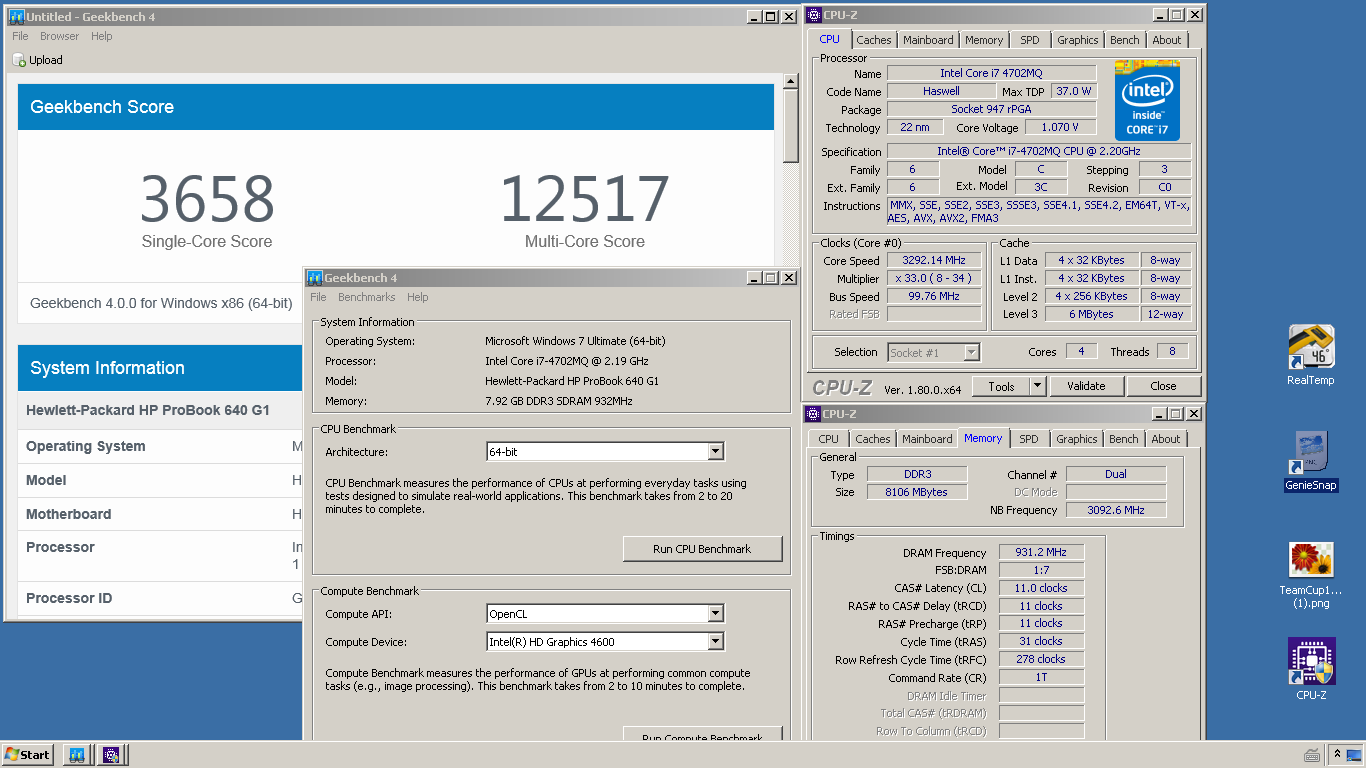Open Browser menu in Geekbench results window
This screenshot has width=1366, height=768.
59,36
